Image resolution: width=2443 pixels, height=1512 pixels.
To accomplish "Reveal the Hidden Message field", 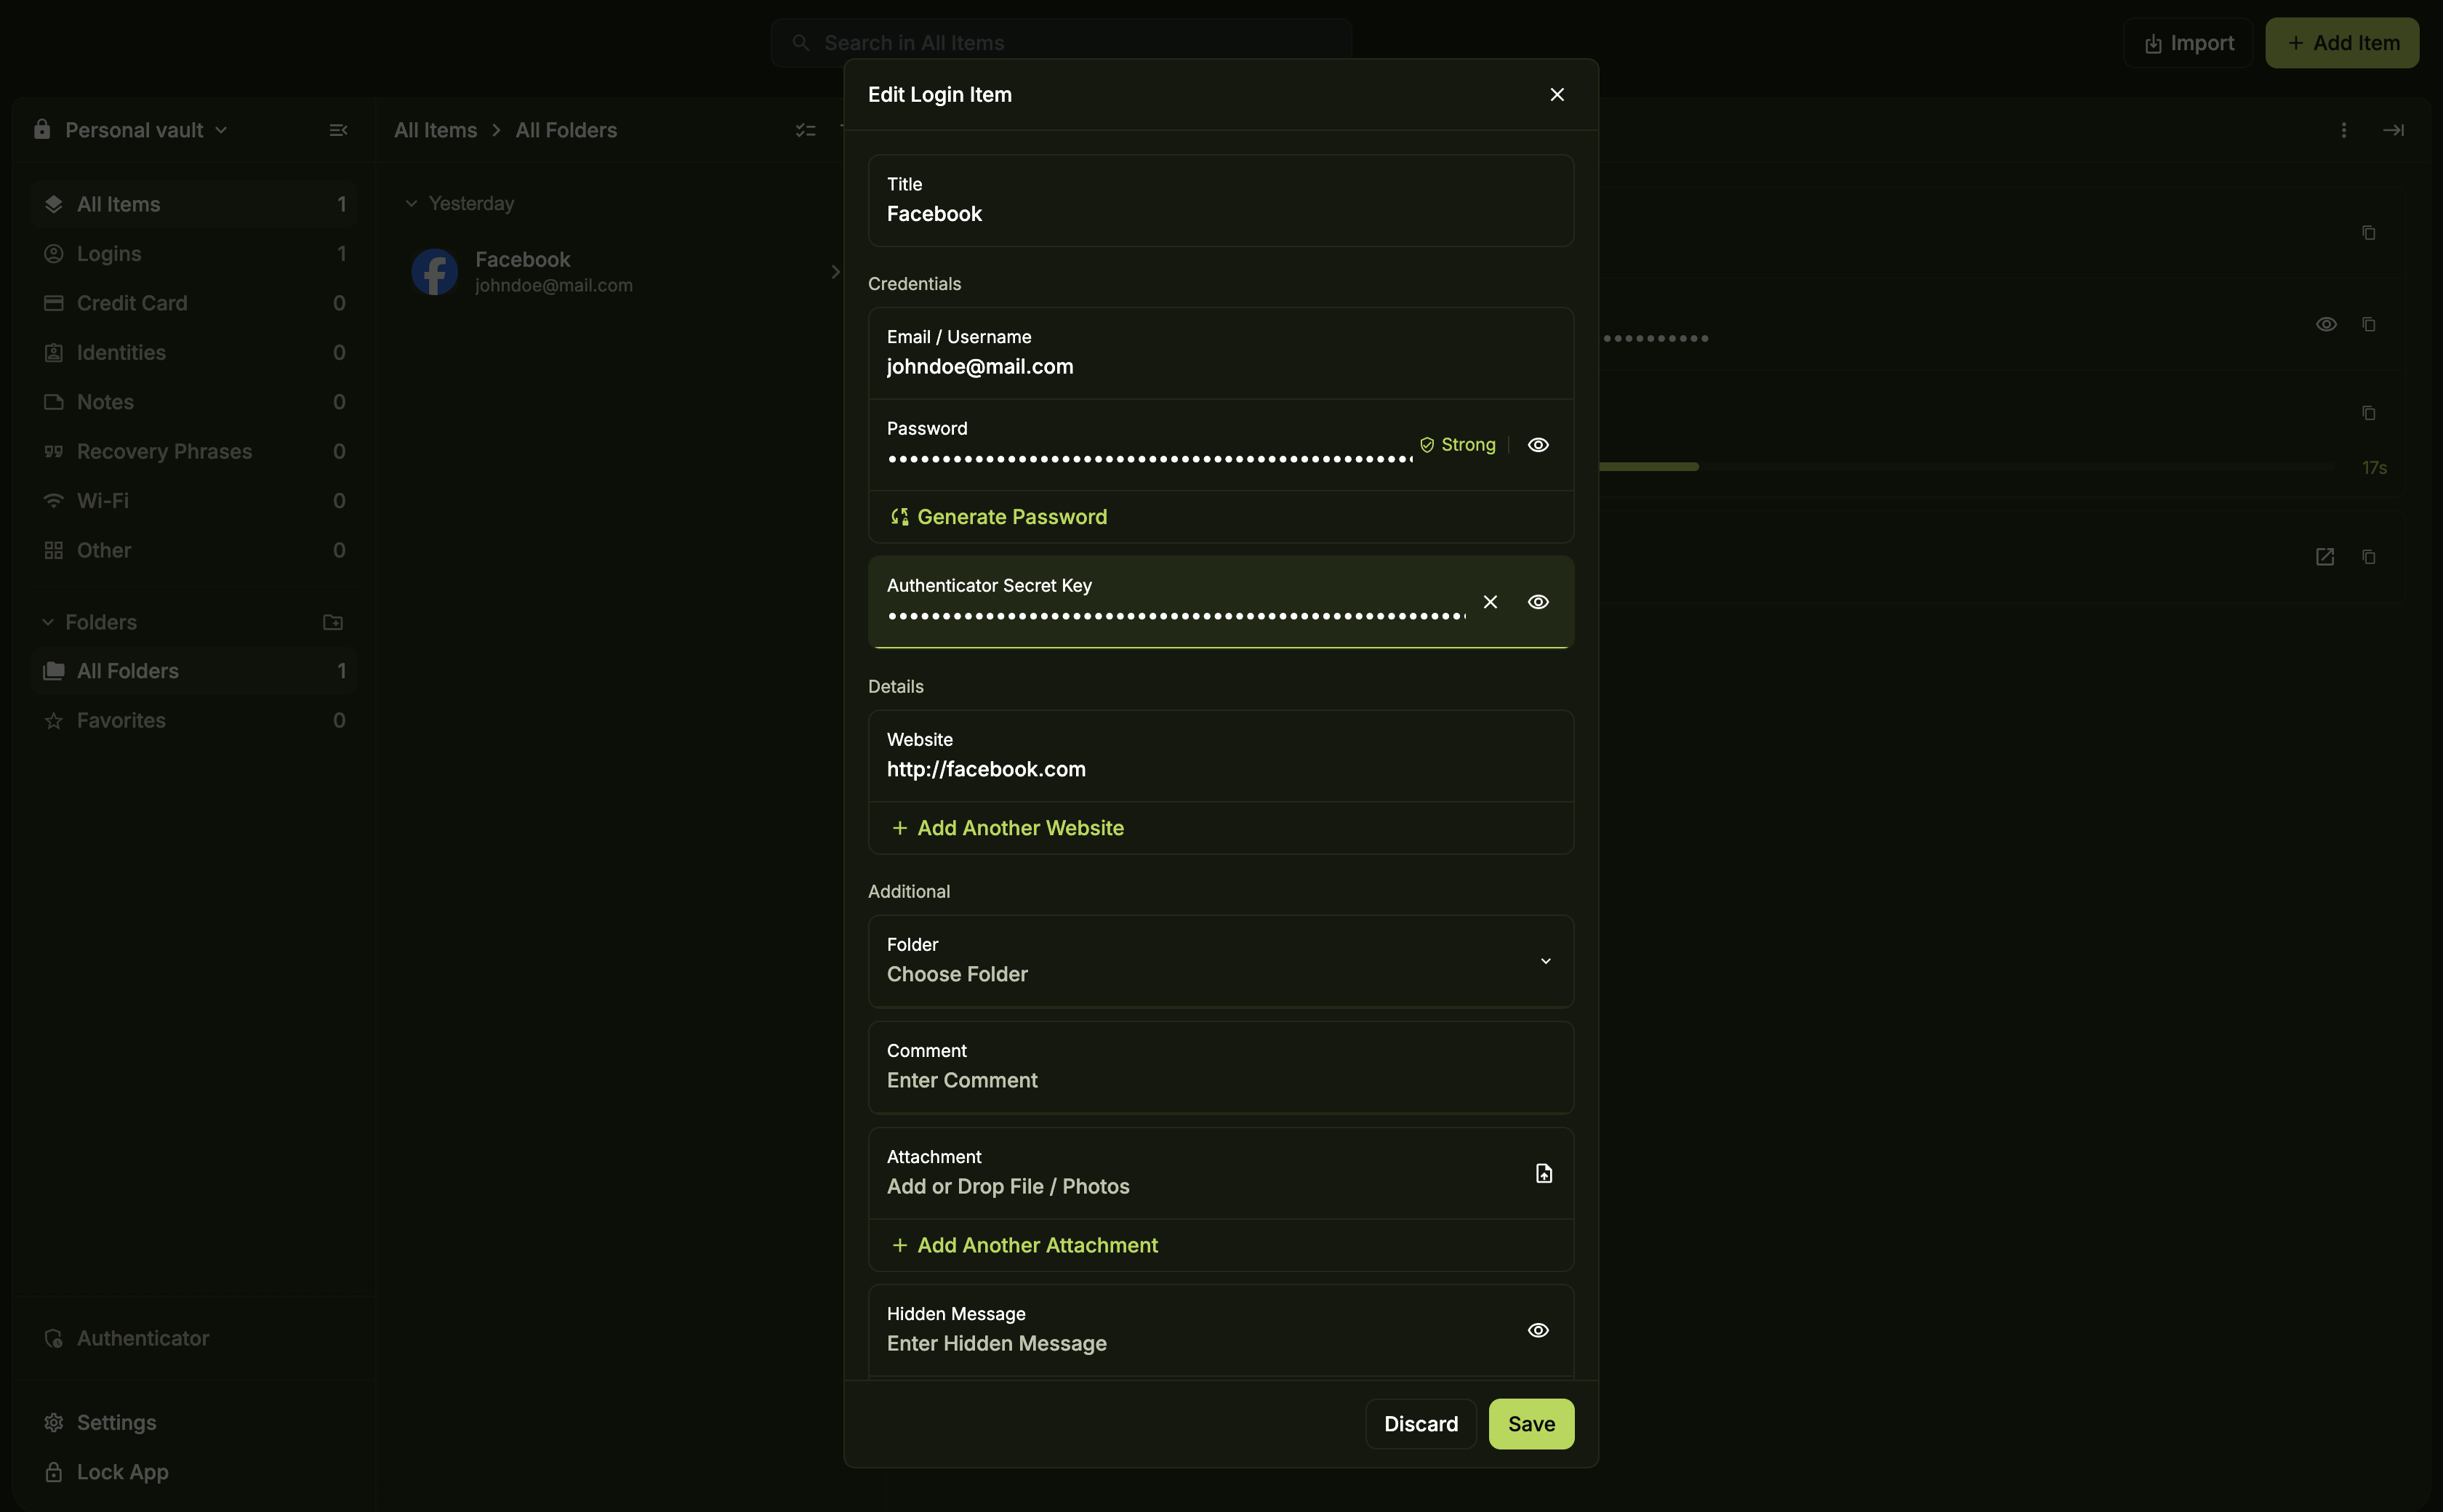I will pos(1538,1330).
